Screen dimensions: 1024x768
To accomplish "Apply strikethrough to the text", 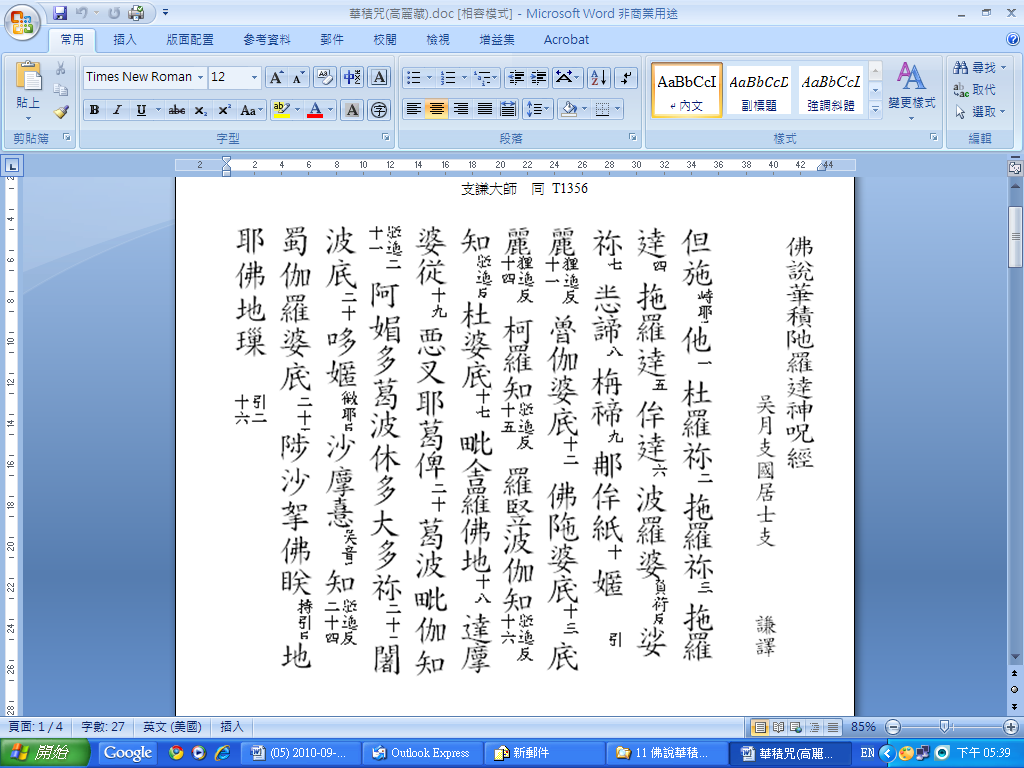I will tap(177, 110).
